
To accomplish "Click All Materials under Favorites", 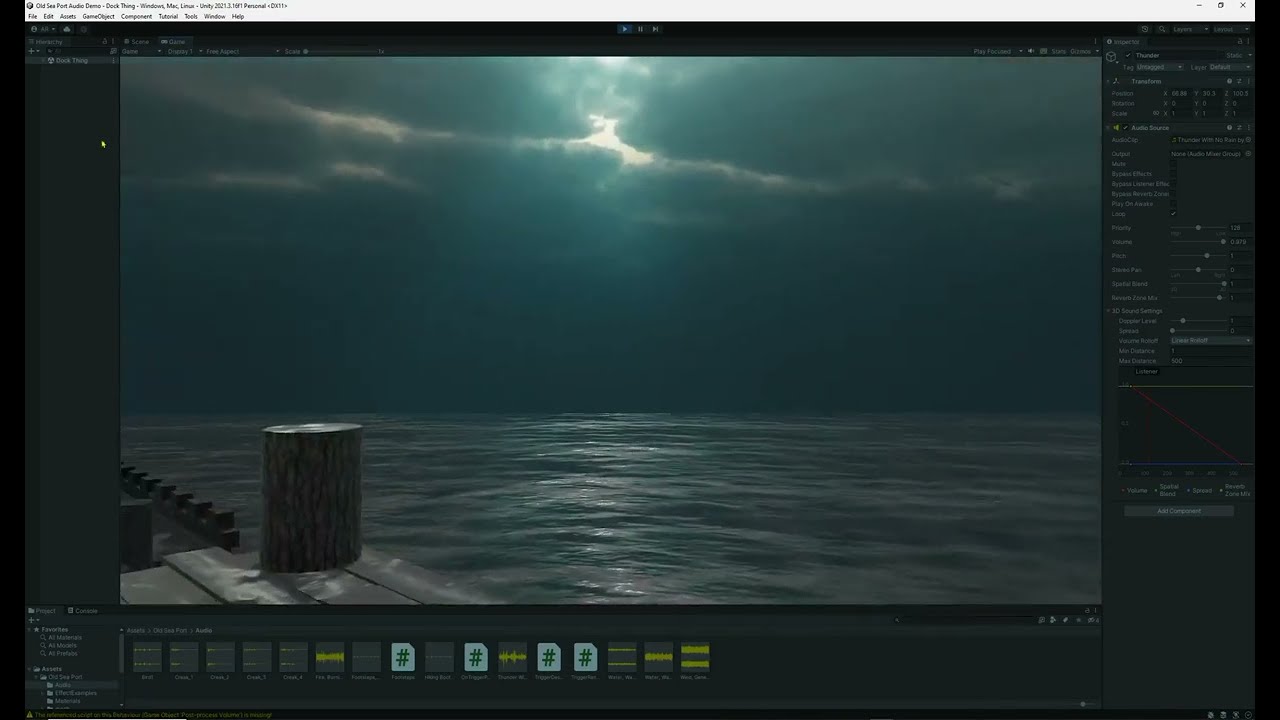I will click(x=65, y=638).
